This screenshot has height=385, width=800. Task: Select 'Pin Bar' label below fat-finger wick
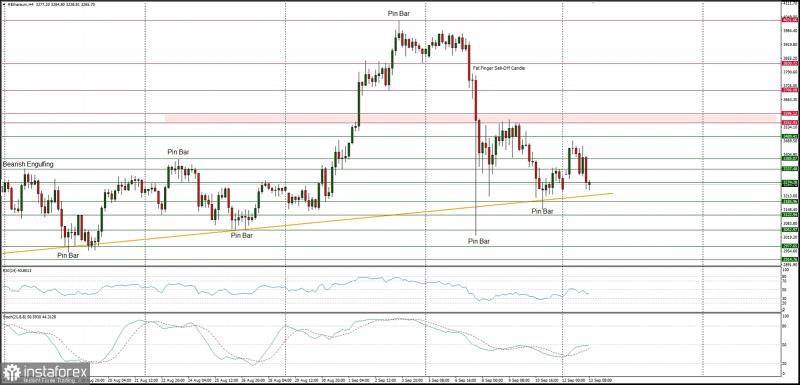(479, 242)
